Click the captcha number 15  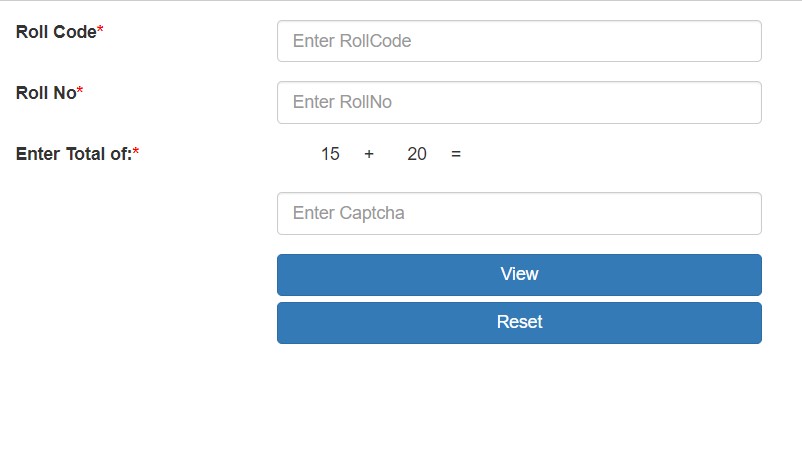click(330, 154)
